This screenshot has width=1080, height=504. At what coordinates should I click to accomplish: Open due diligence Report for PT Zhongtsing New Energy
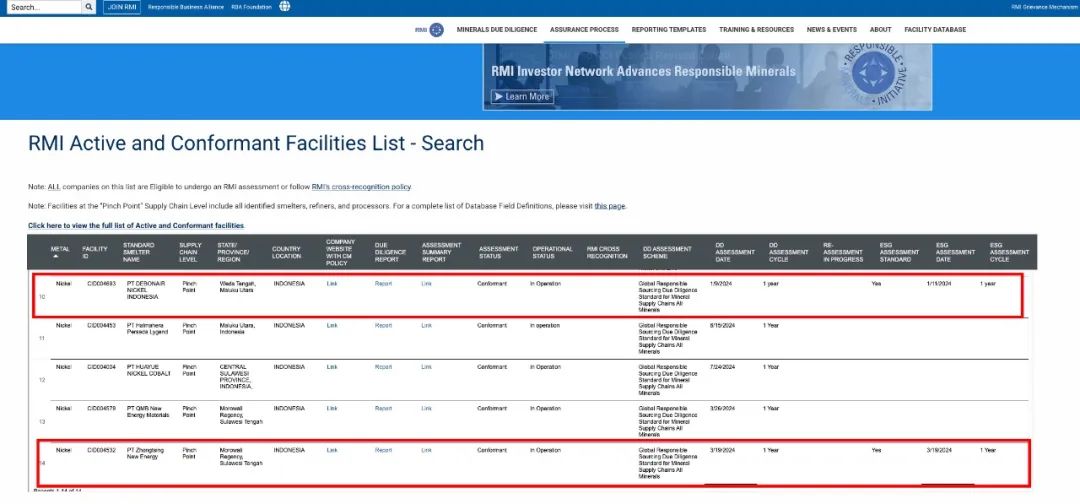pyautogui.click(x=383, y=450)
